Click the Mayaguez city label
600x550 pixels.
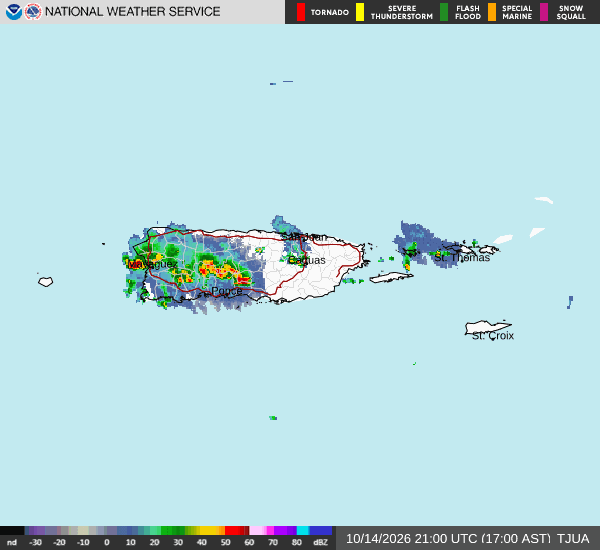(153, 264)
